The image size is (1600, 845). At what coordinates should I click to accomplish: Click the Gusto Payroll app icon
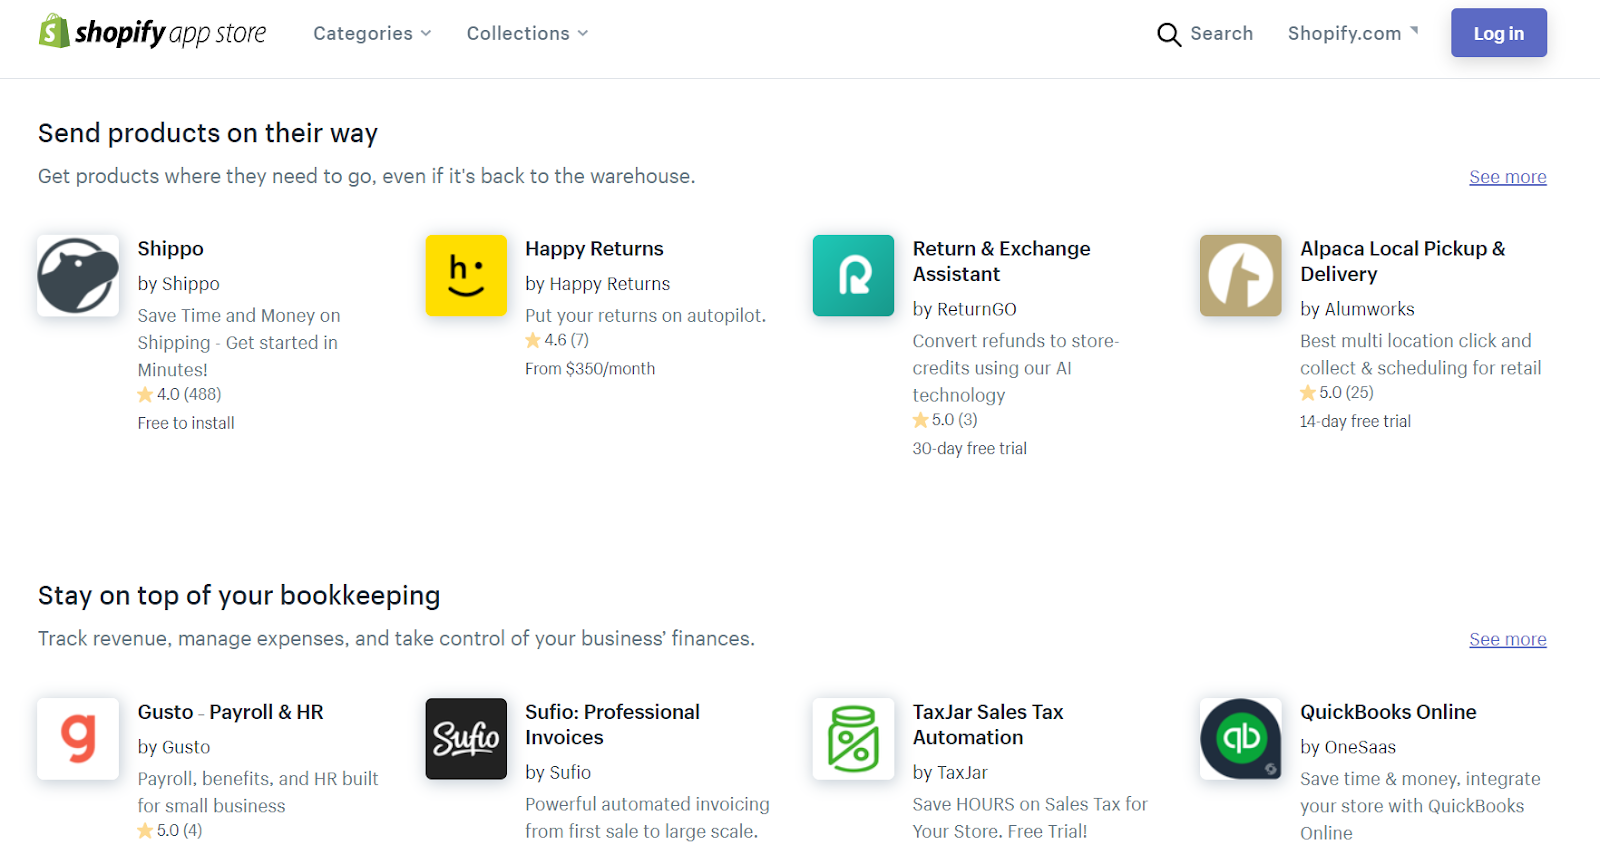point(78,739)
